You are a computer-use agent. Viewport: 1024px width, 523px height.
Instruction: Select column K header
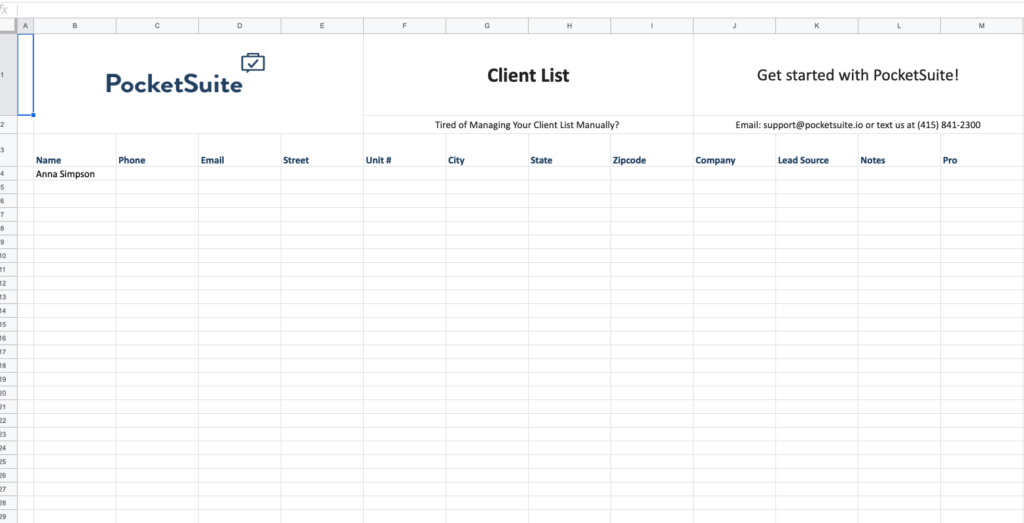pyautogui.click(x=817, y=25)
